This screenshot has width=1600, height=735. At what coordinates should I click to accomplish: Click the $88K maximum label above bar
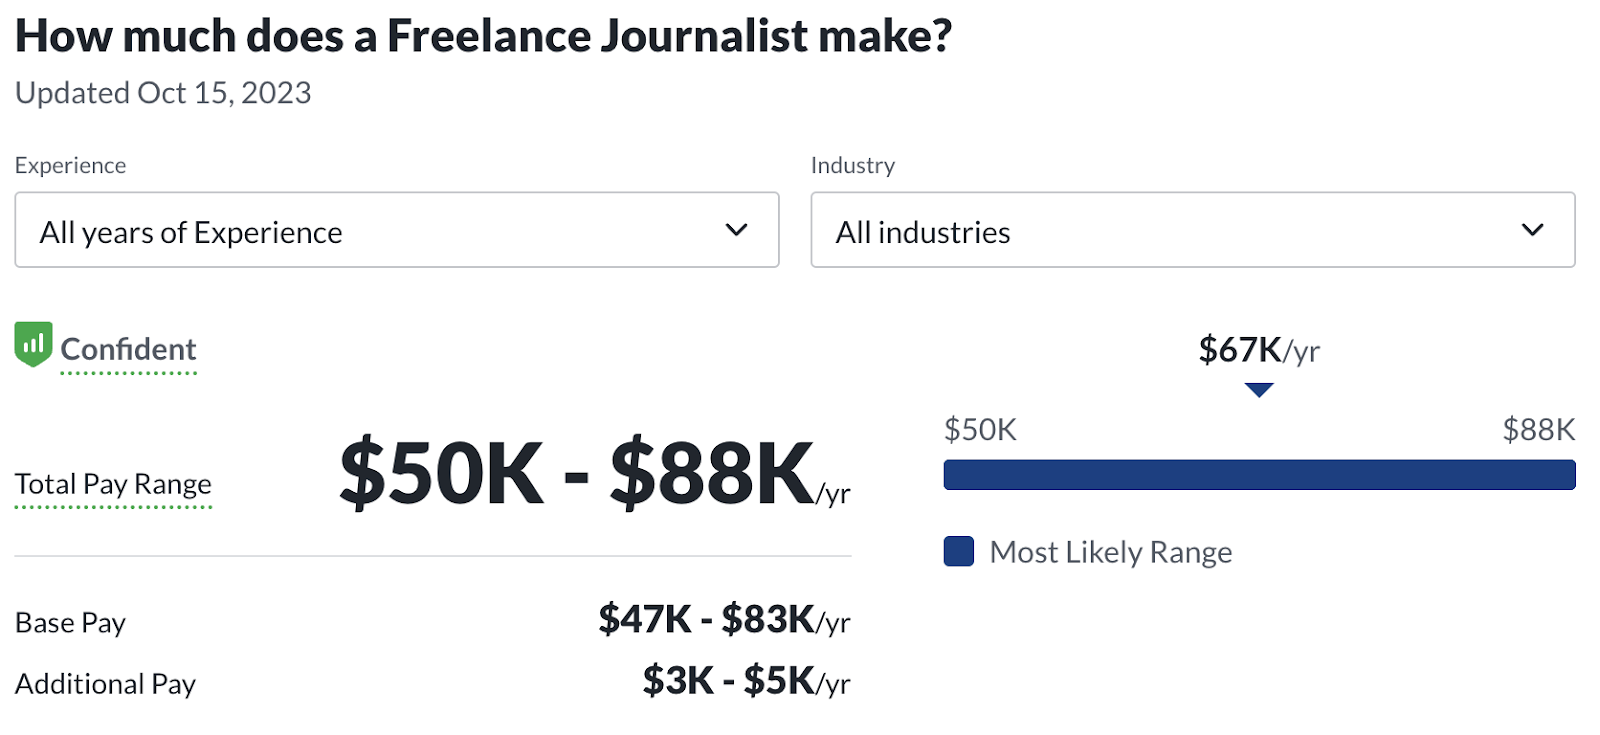[1538, 430]
